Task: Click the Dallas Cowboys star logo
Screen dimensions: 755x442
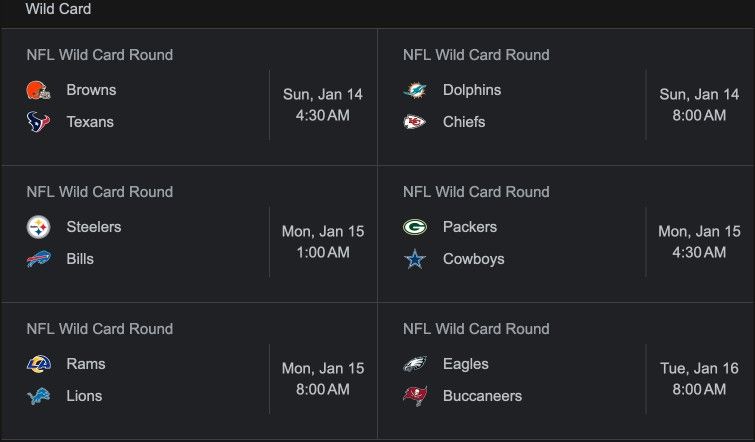Action: (415, 259)
